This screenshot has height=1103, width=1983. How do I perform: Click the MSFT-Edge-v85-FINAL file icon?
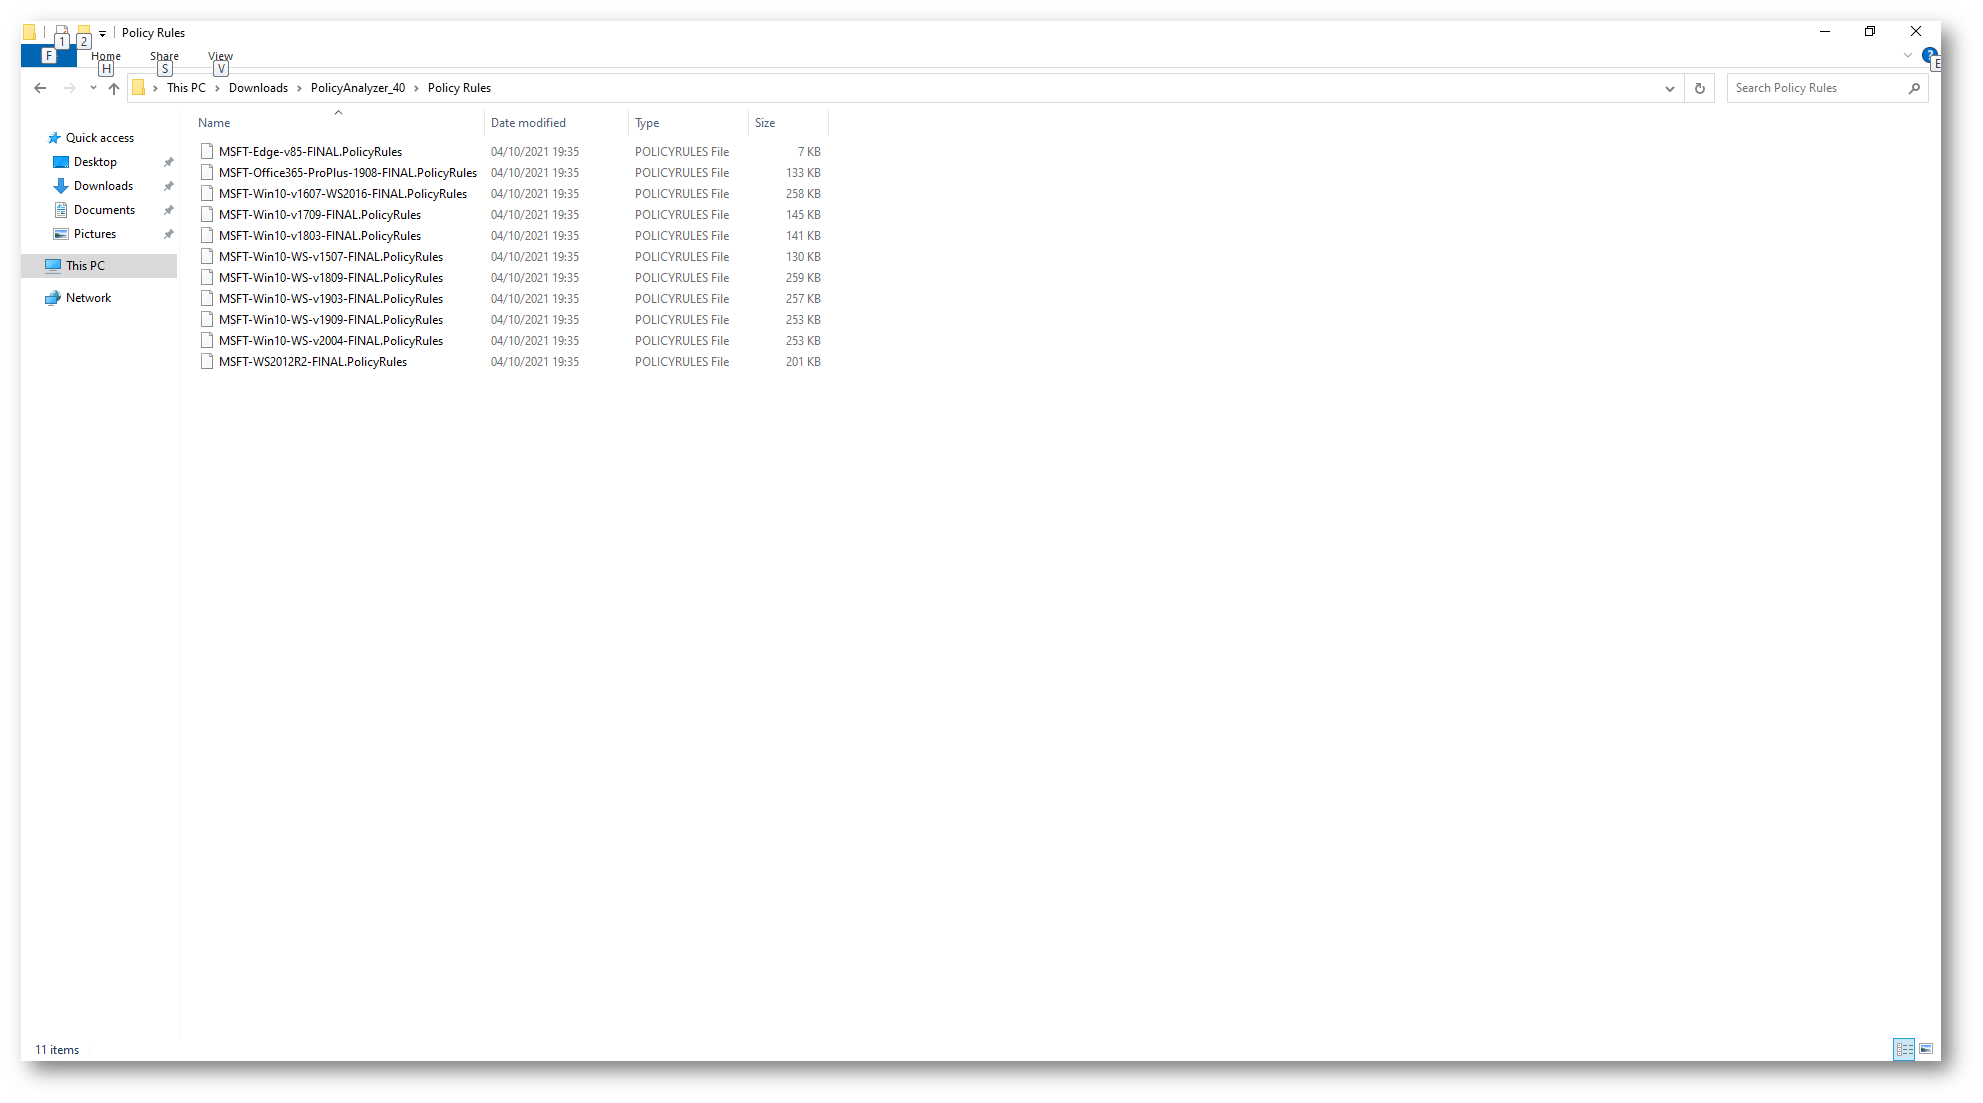tap(207, 152)
